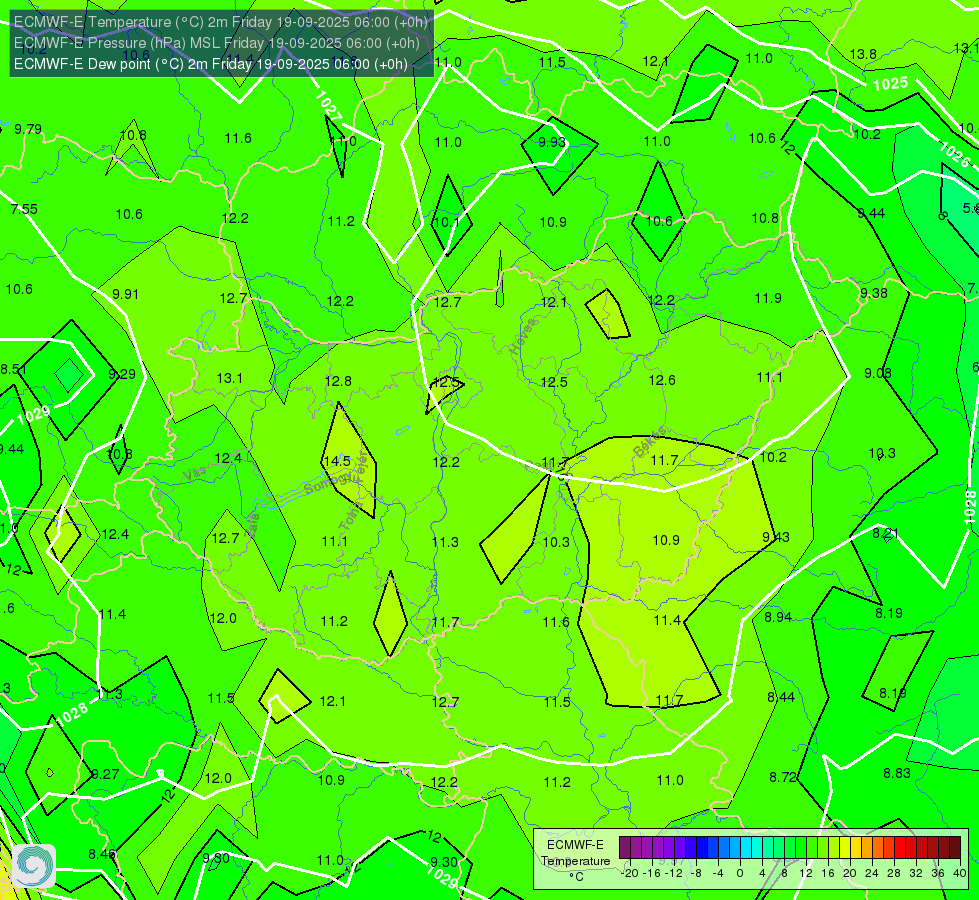The width and height of the screenshot is (979, 900).
Task: Click the 10.1 temperature value
Action: pos(446,222)
